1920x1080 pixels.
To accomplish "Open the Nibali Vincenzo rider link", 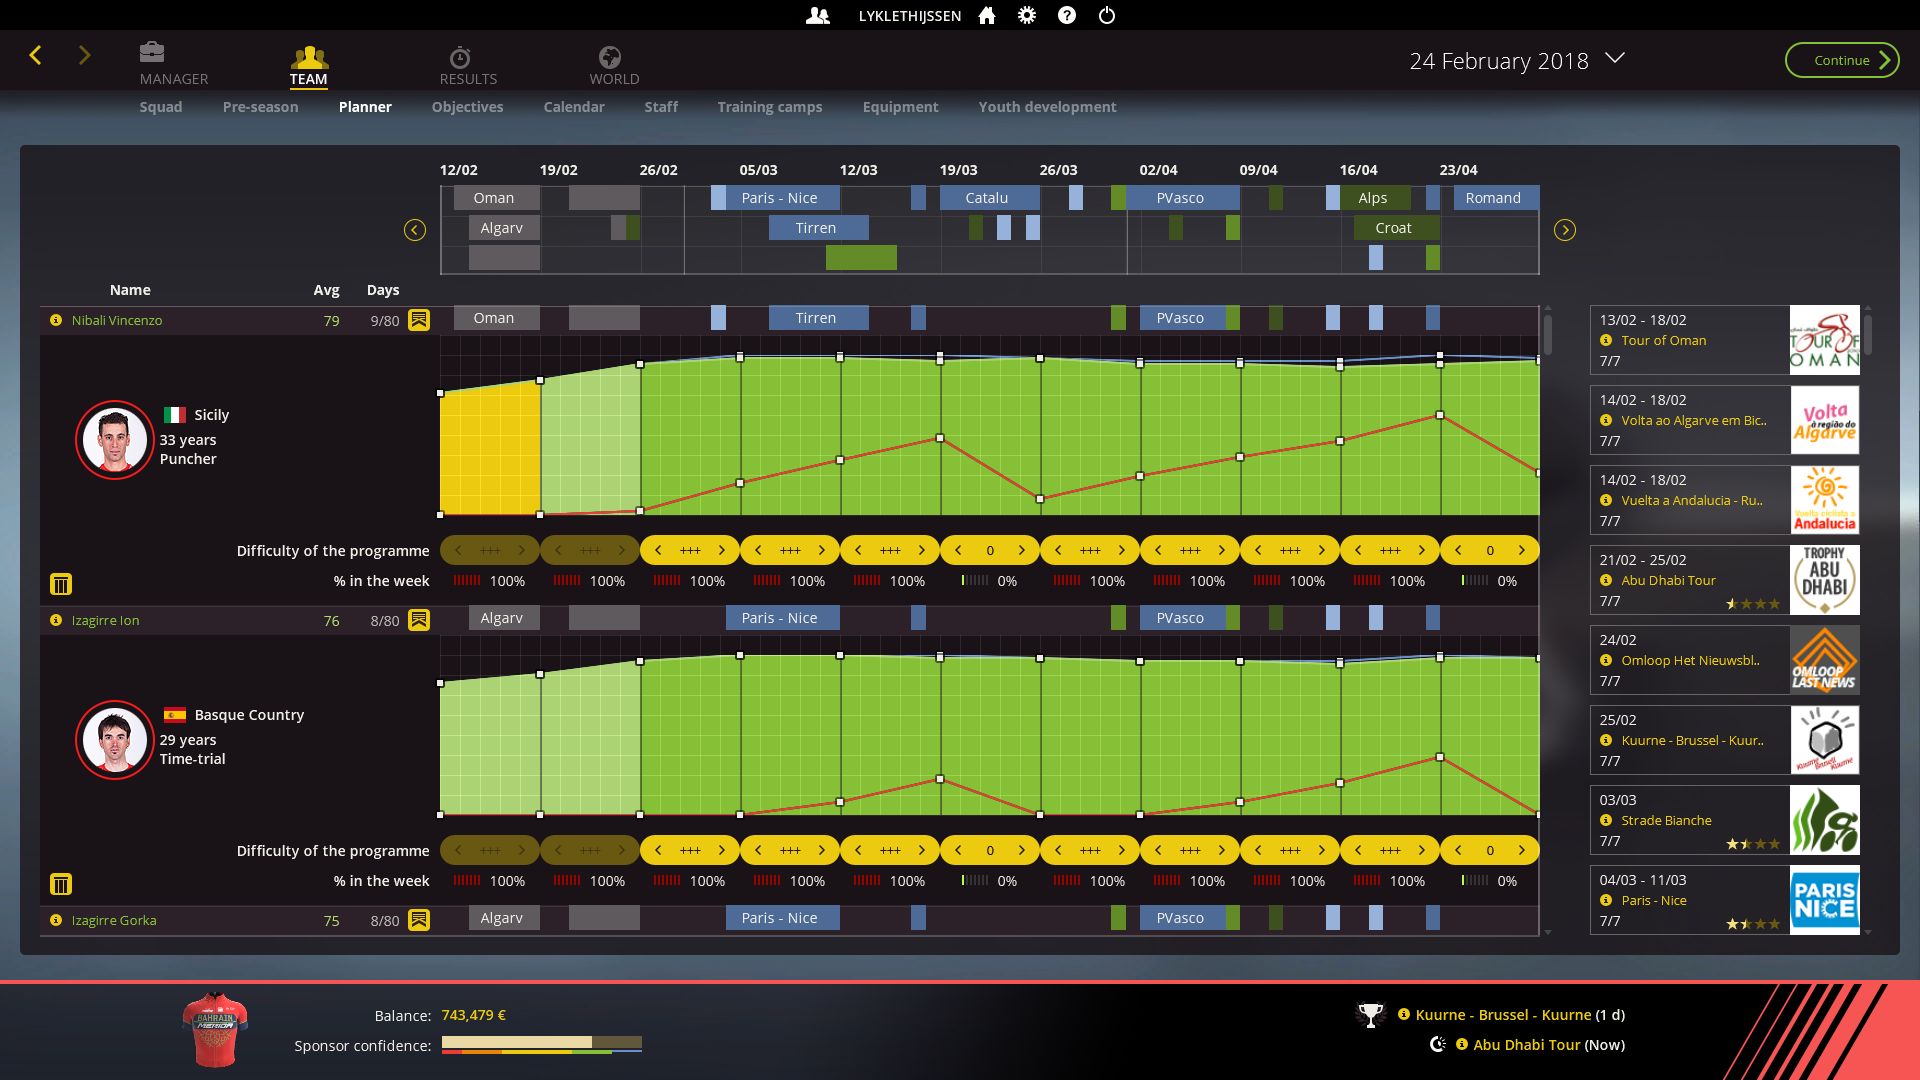I will (116, 321).
